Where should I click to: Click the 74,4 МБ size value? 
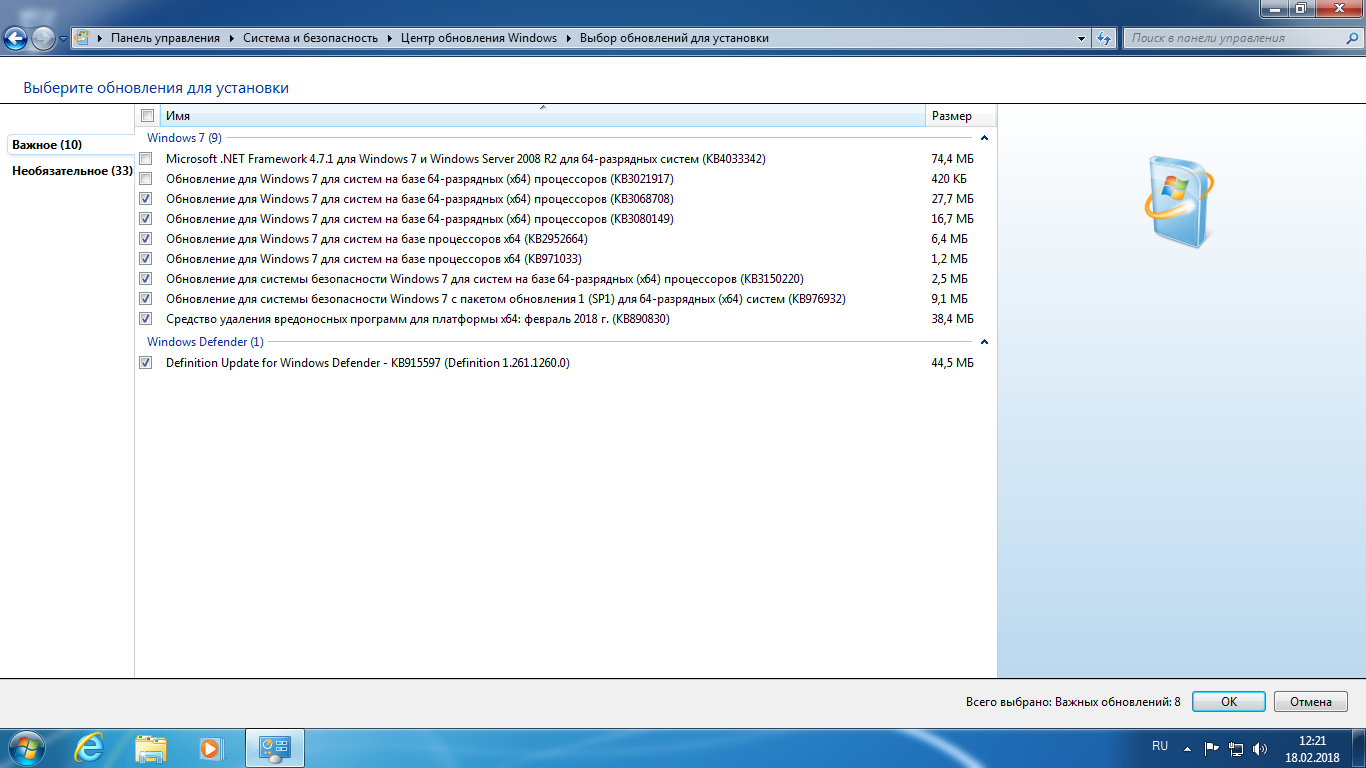pos(952,159)
